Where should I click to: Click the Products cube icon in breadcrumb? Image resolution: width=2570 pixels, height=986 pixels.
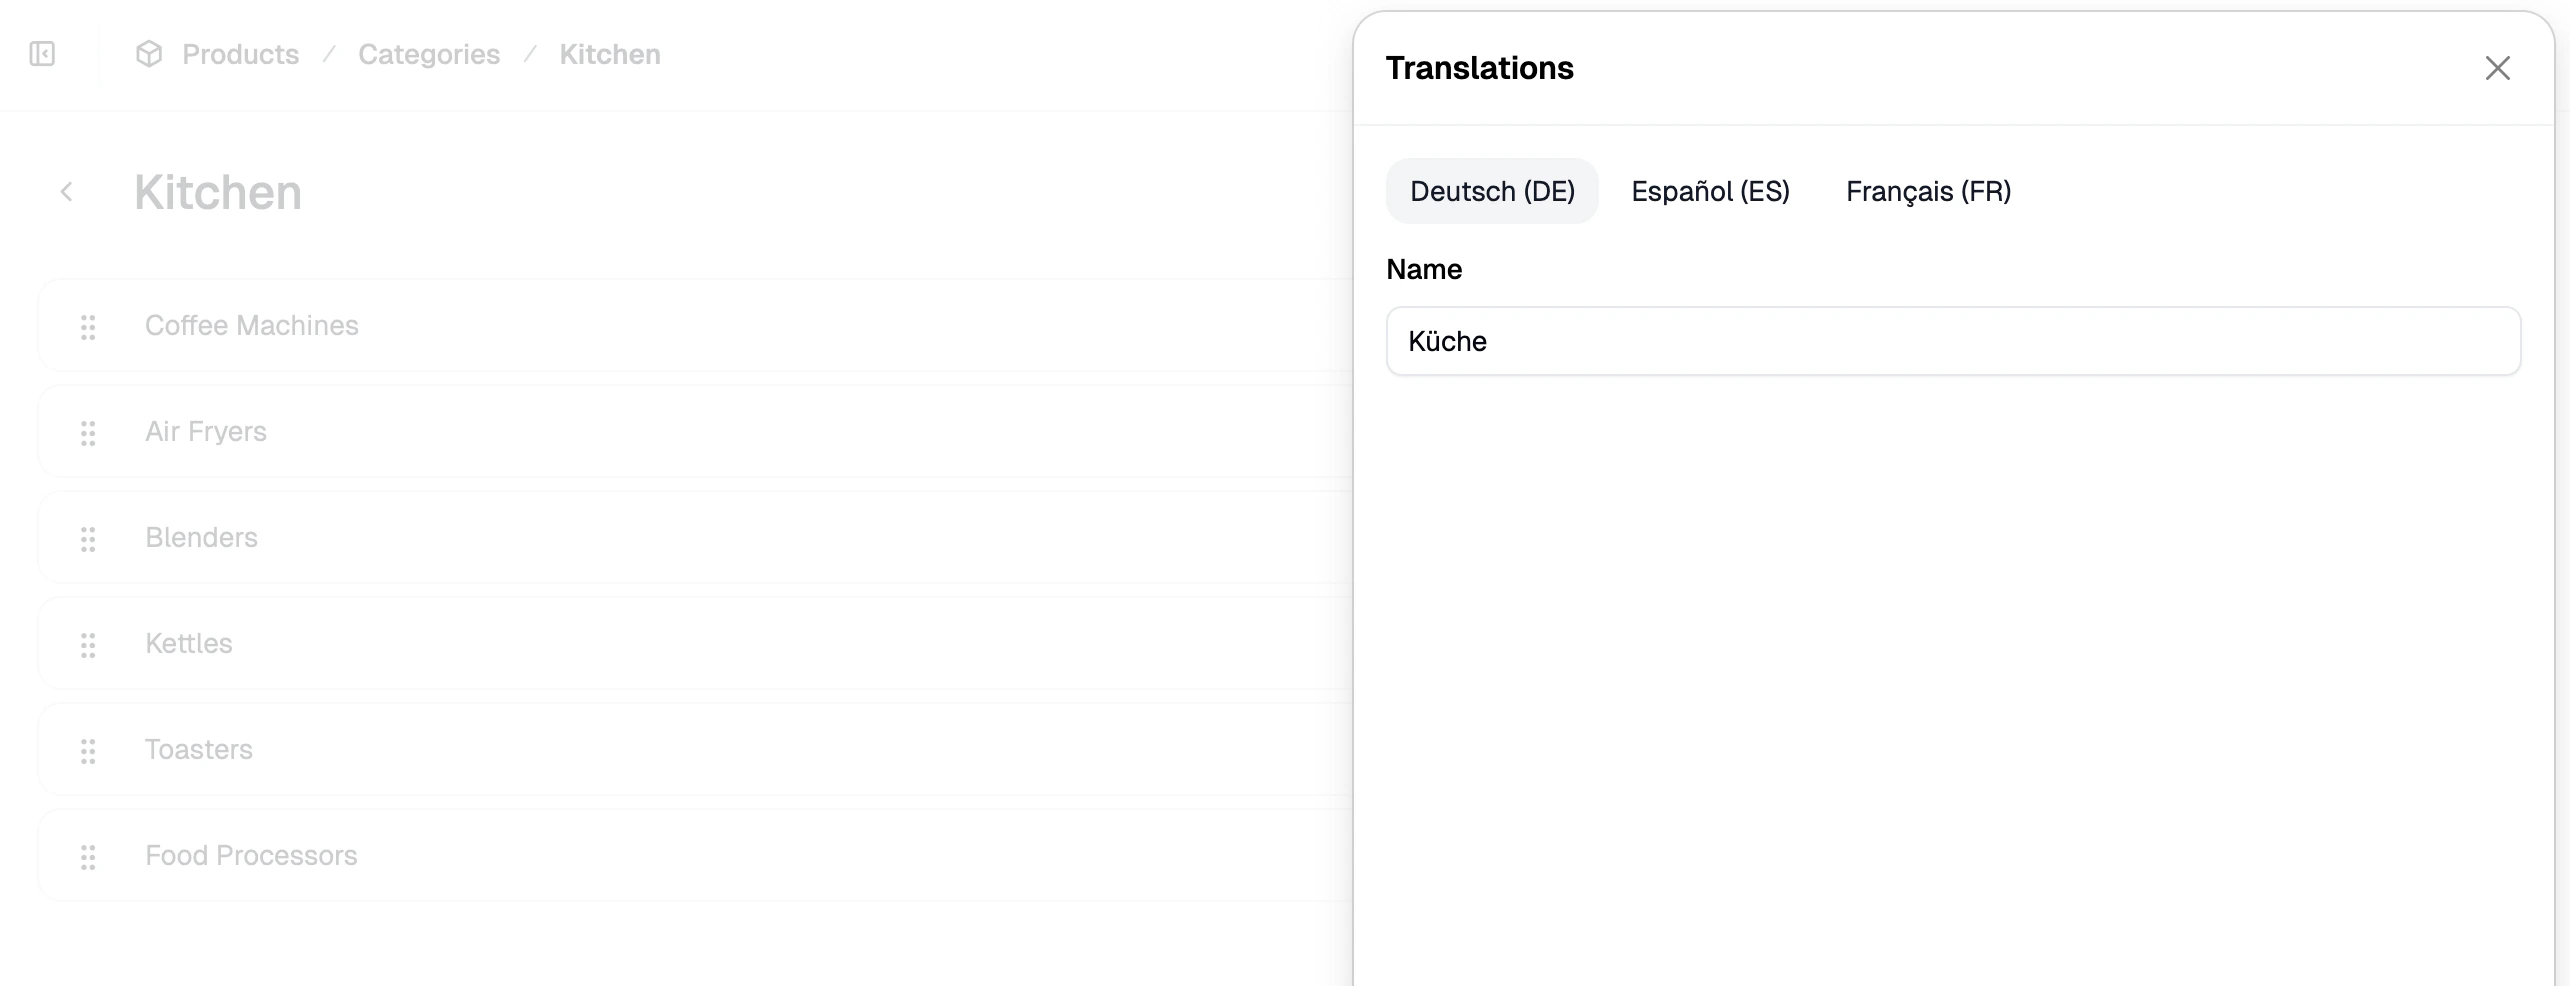coord(148,53)
